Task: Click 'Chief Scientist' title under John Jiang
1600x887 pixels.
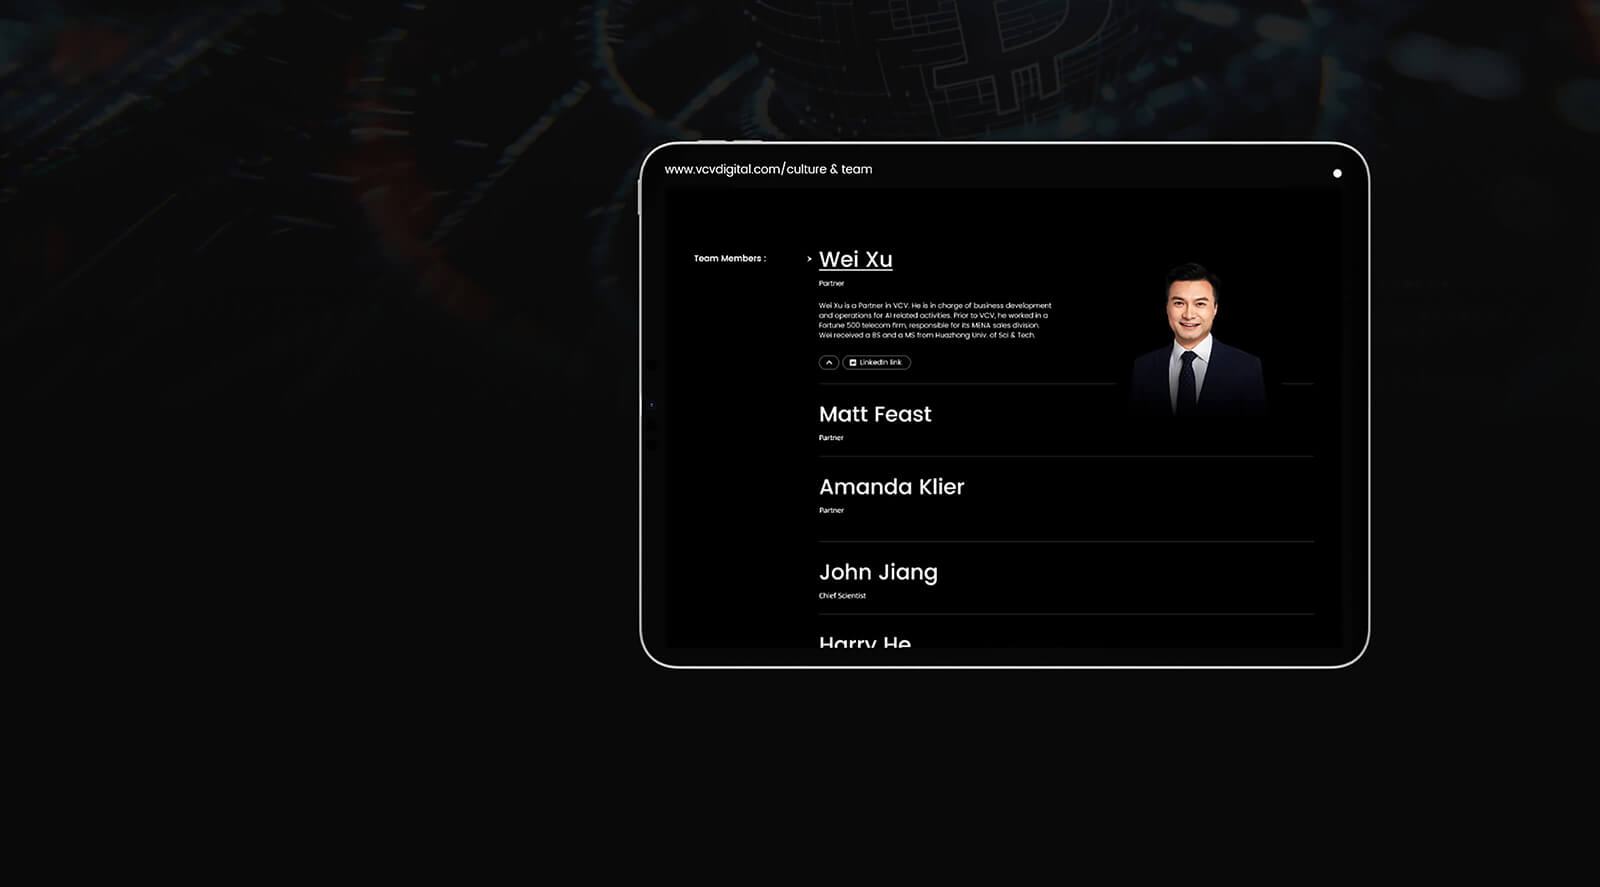Action: 842,595
